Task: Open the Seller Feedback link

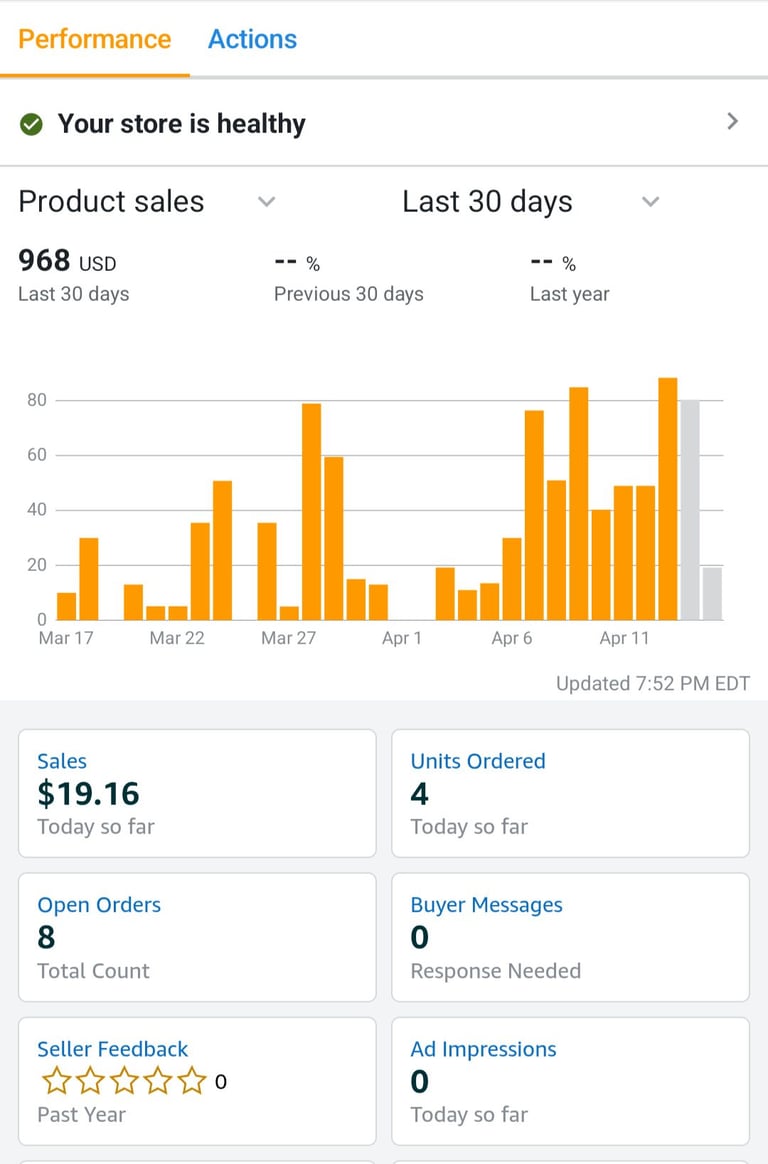Action: click(x=112, y=1049)
